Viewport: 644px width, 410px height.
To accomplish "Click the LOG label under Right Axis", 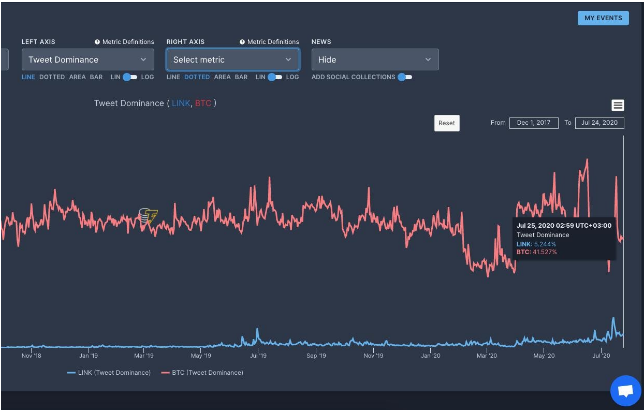I will [292, 77].
